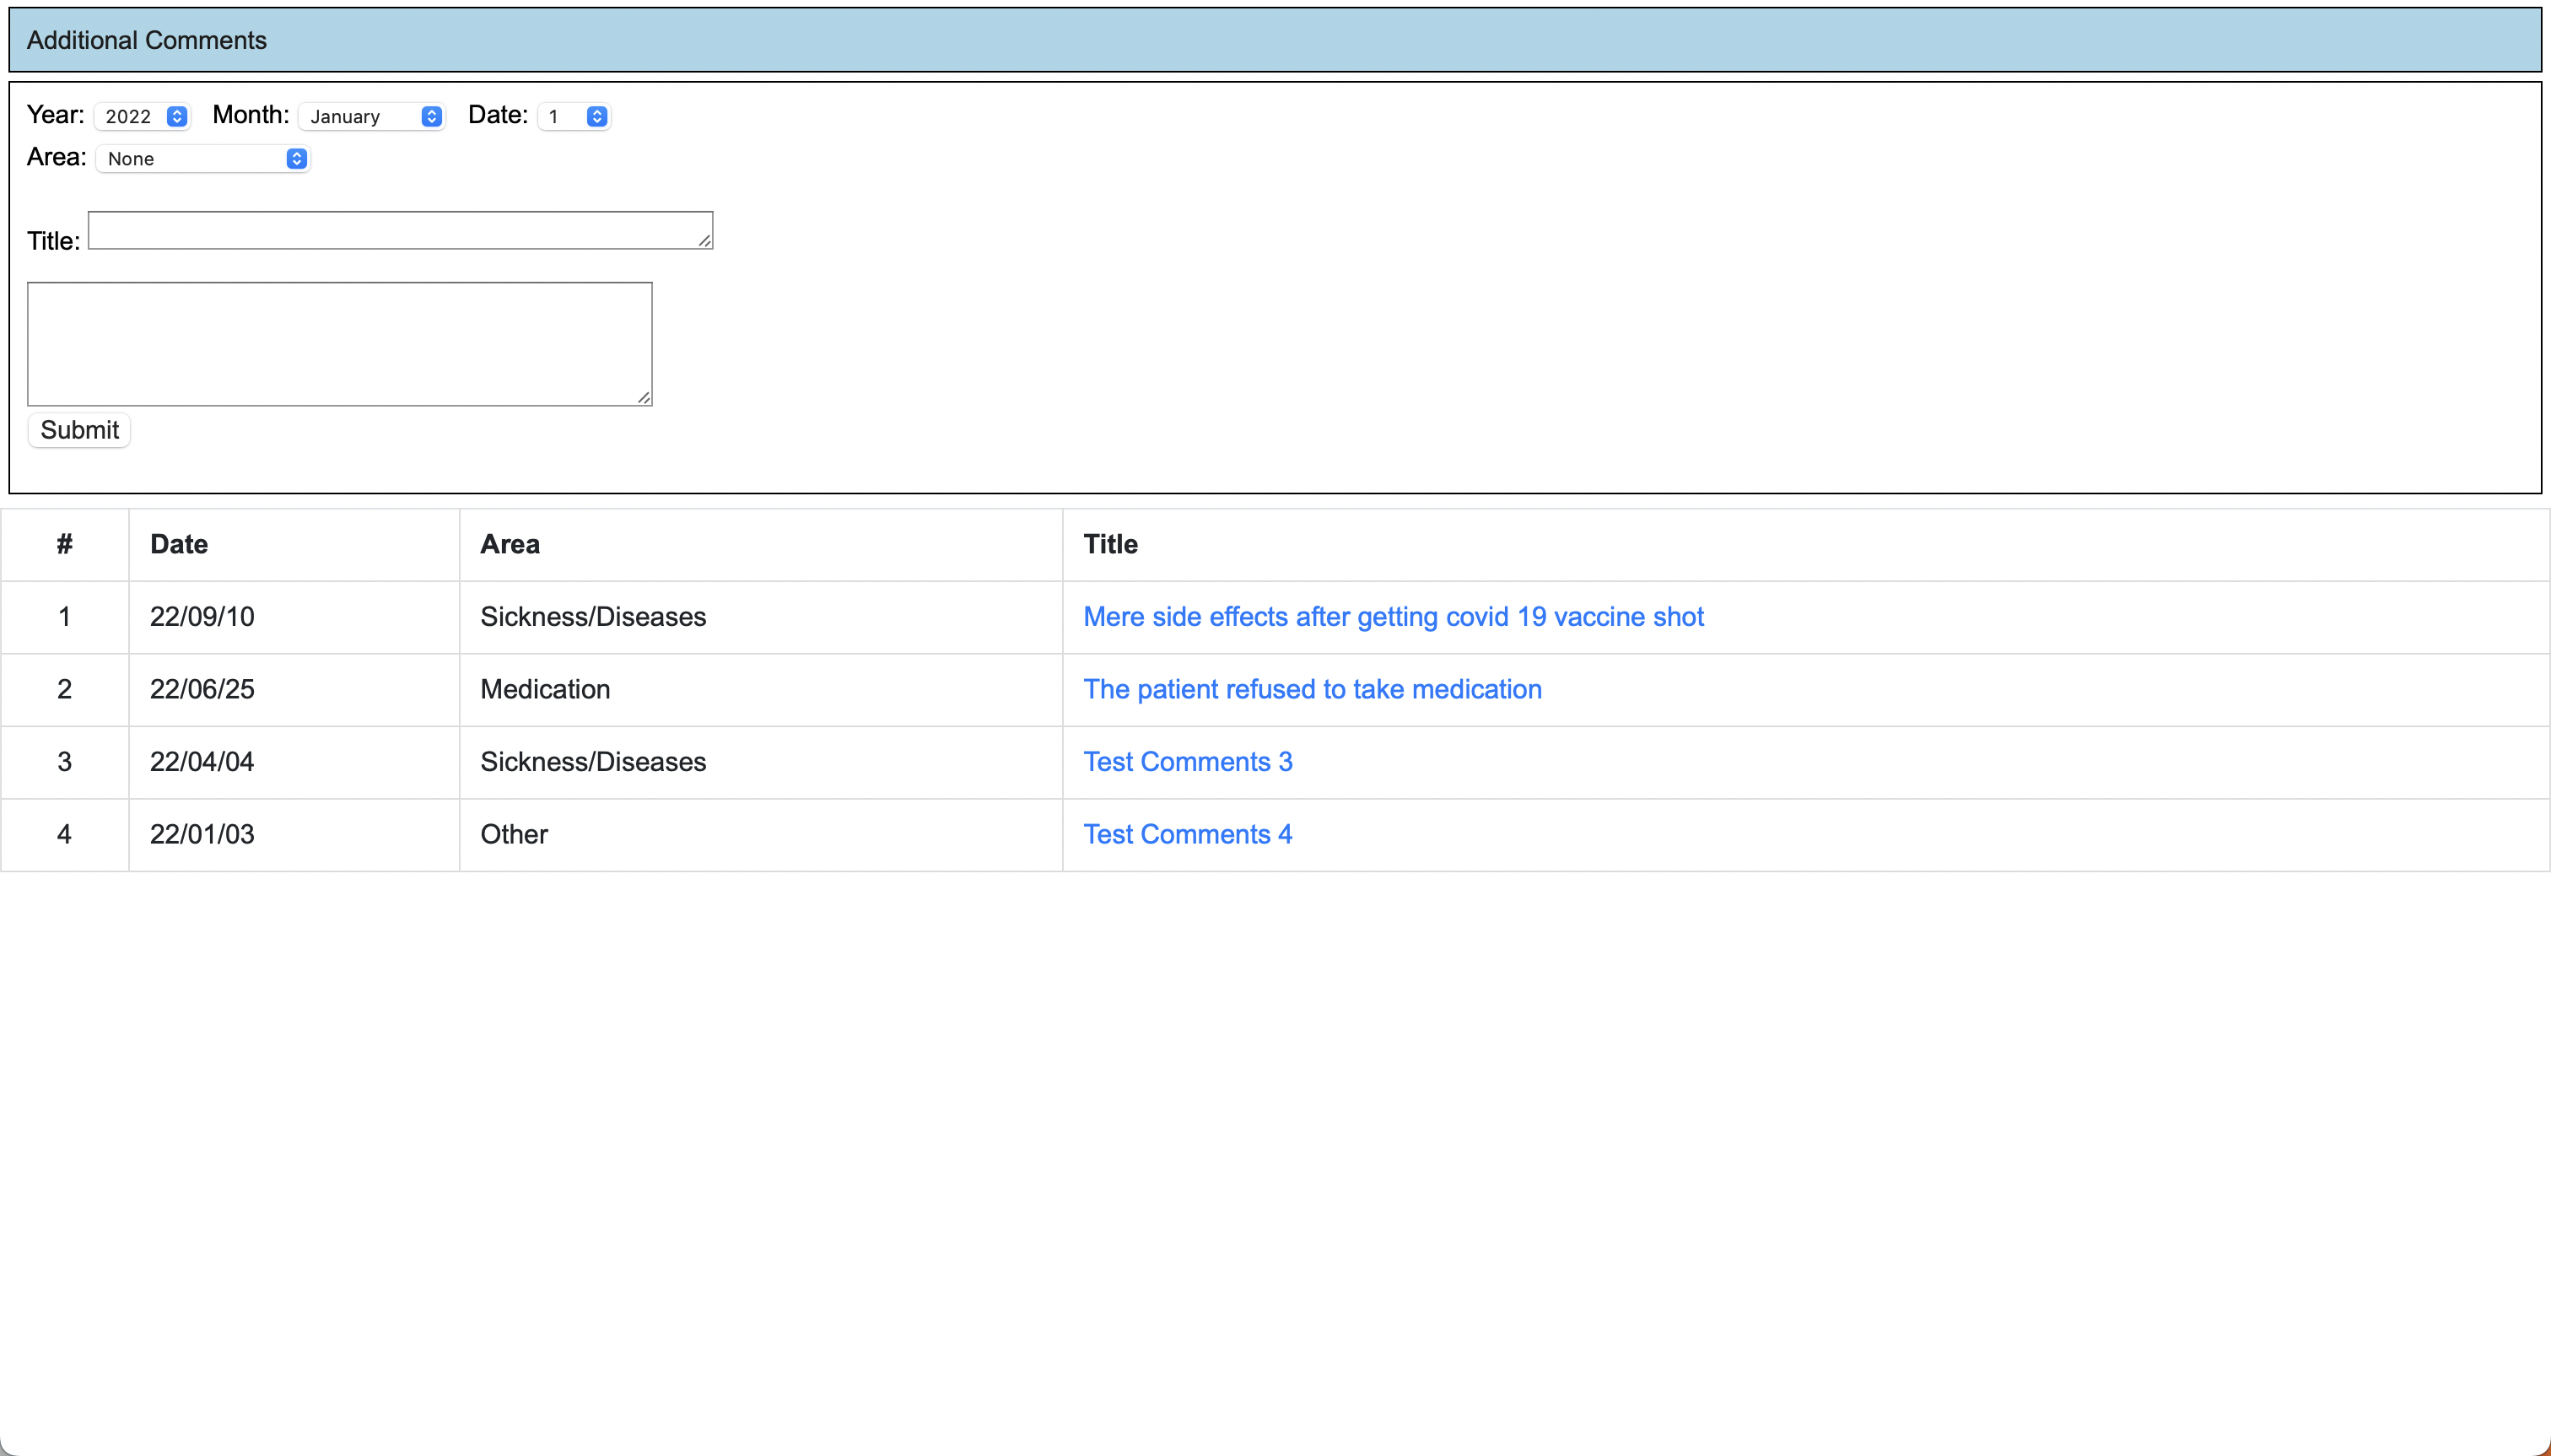
Task: Expand the Month dropdown set to January
Action: click(371, 116)
